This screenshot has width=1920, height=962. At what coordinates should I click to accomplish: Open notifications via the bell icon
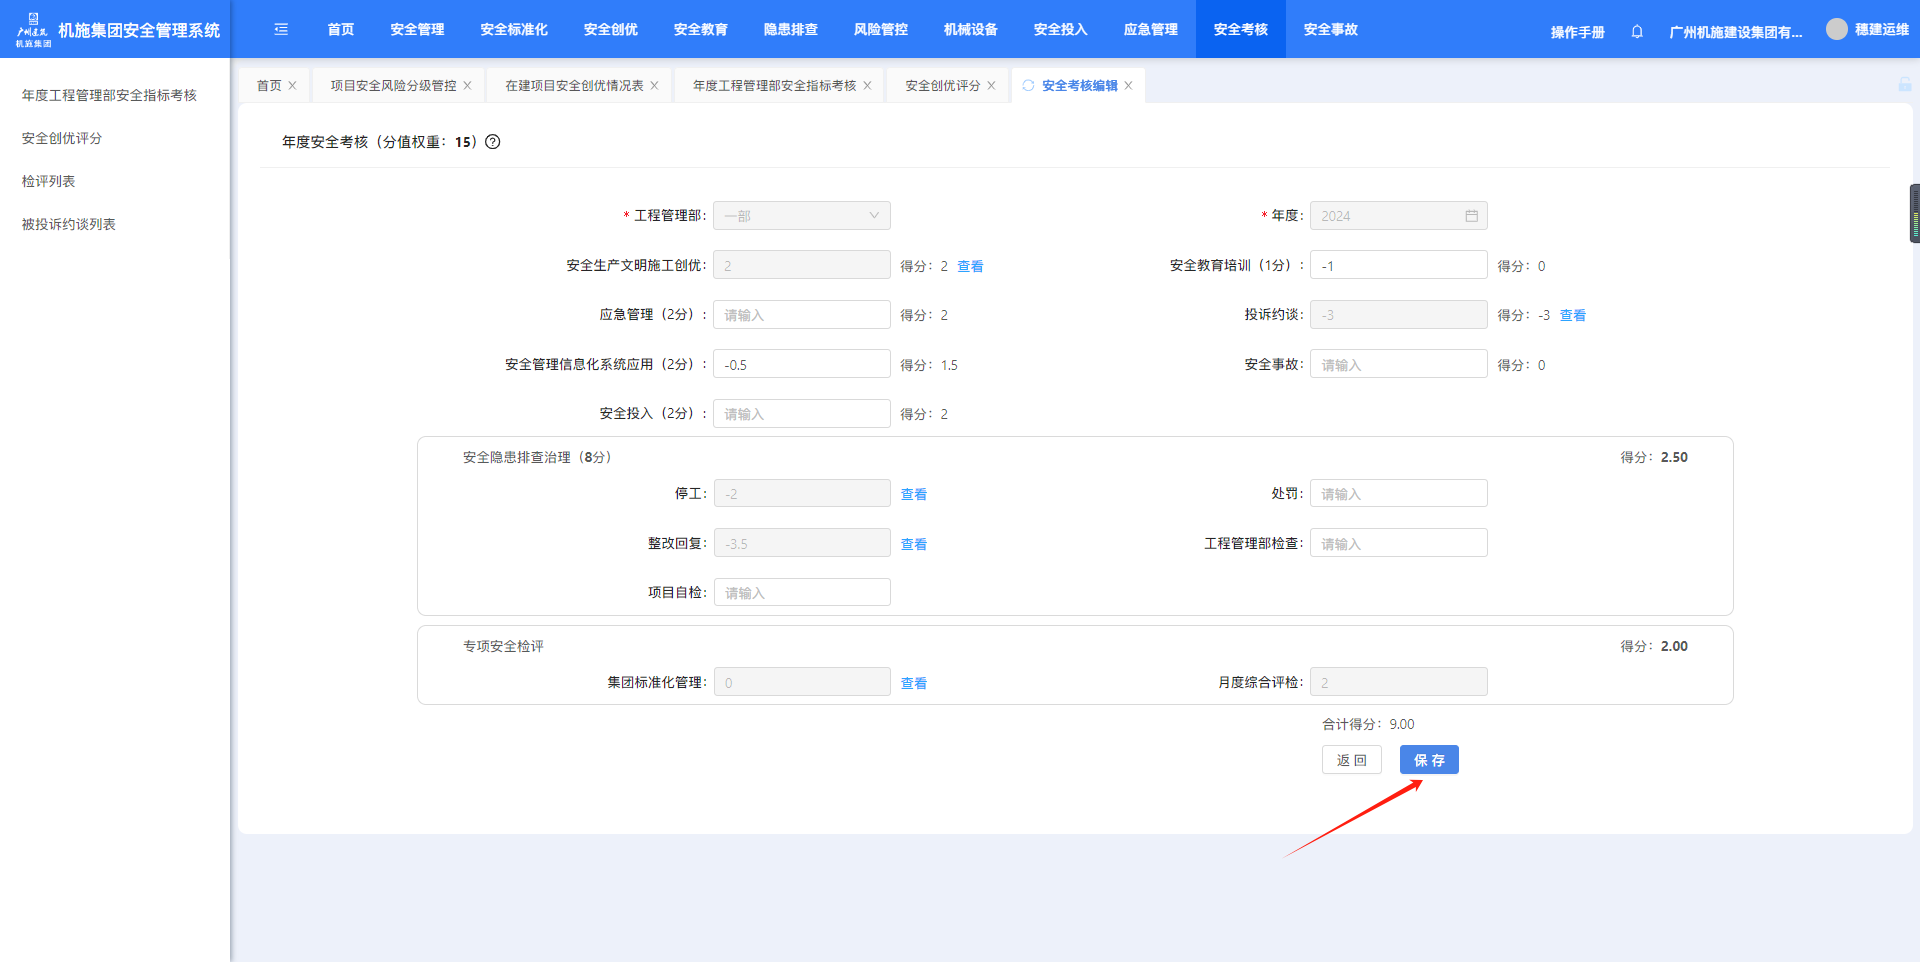coord(1637,32)
